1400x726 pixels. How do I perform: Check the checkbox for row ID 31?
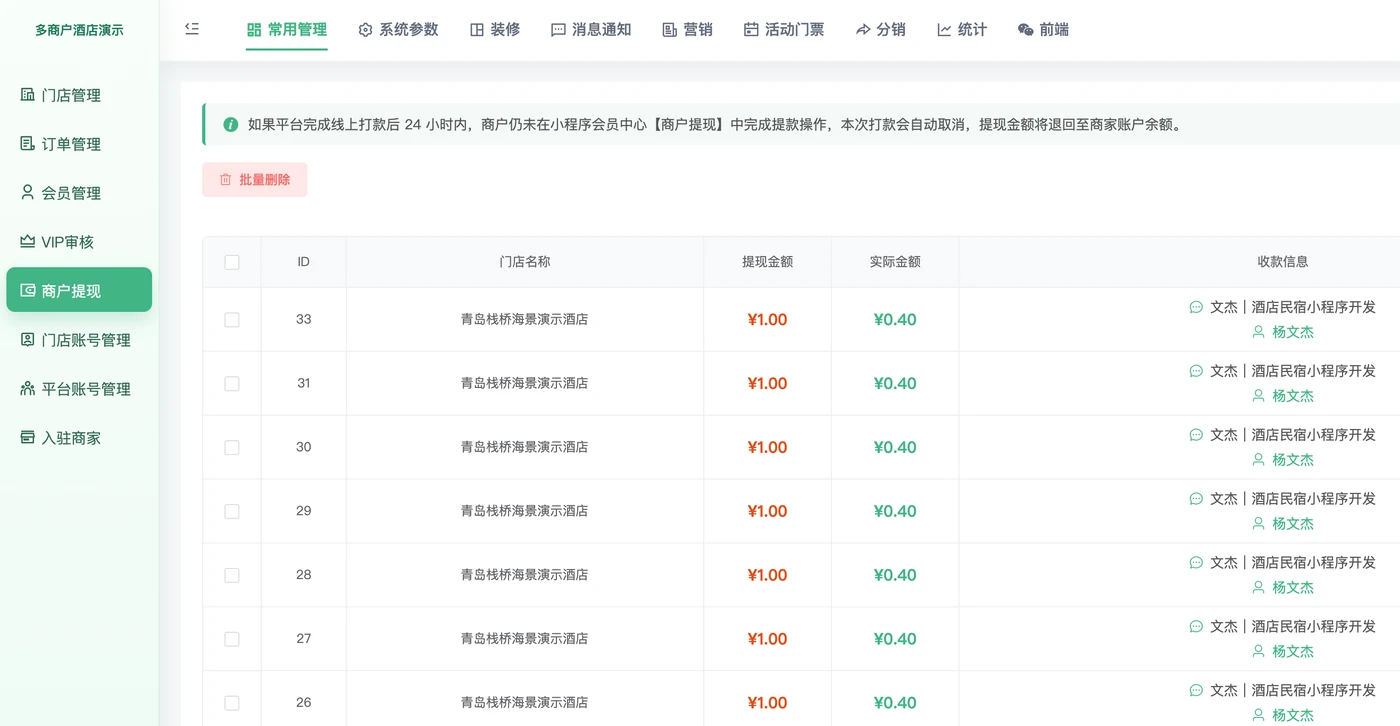(232, 383)
